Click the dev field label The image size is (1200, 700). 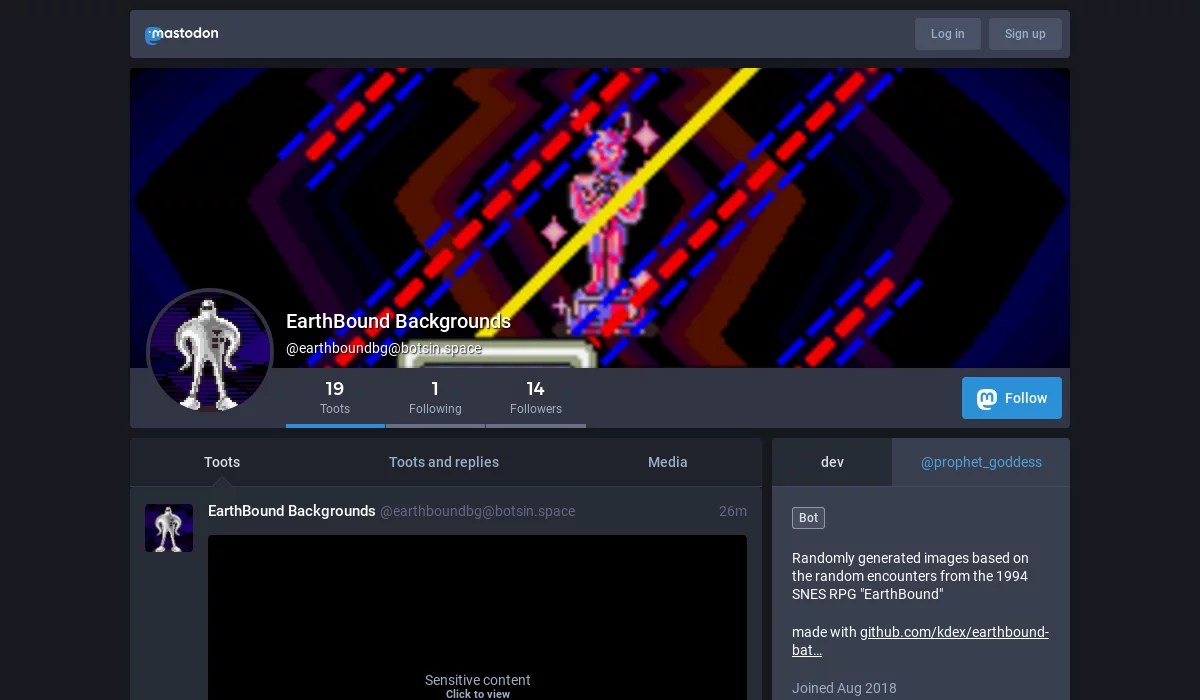click(832, 462)
